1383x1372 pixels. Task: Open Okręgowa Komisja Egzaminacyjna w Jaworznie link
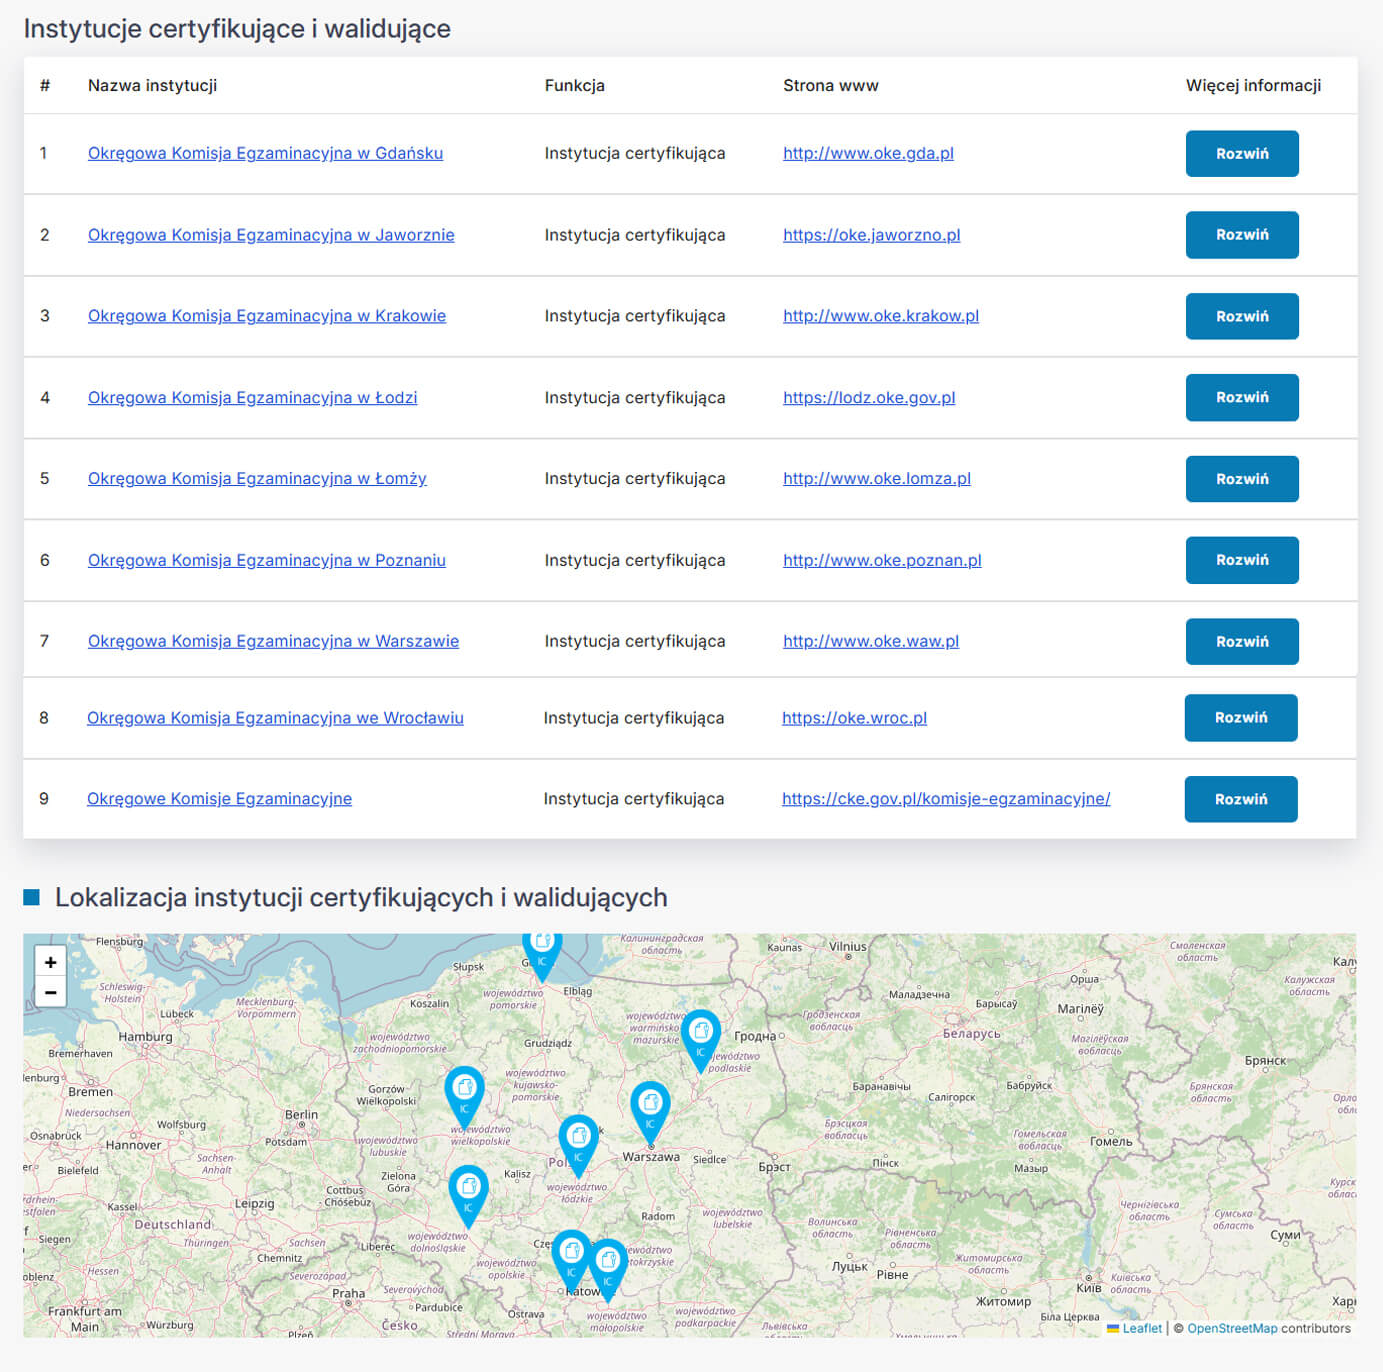point(271,235)
